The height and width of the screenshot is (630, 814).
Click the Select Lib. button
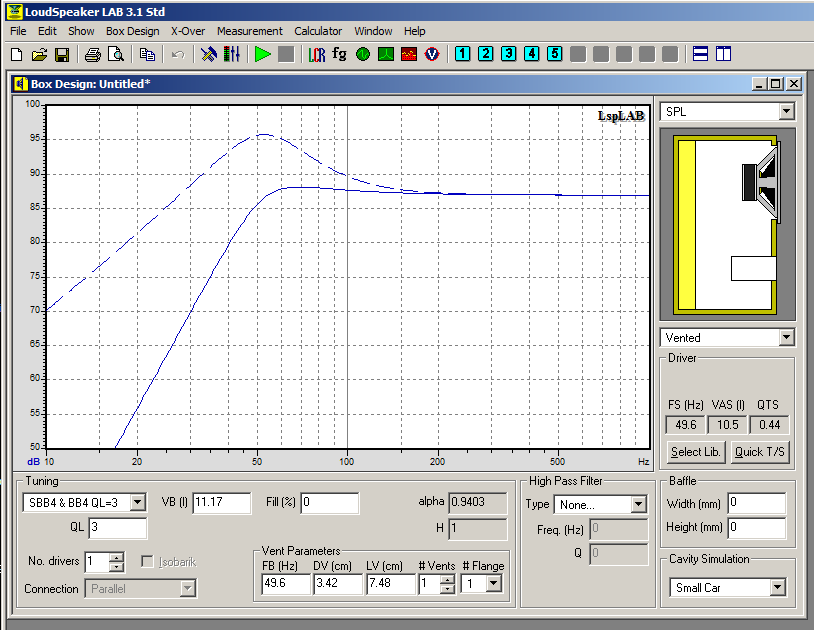coord(695,452)
